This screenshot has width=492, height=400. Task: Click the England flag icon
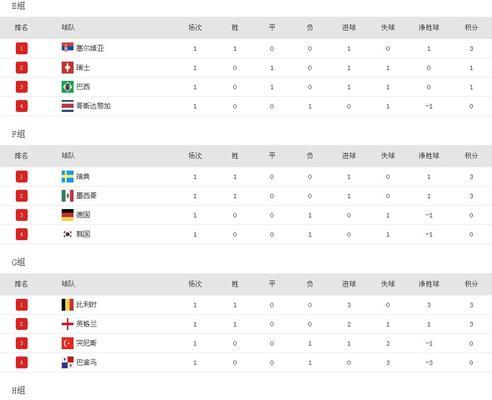[67, 324]
